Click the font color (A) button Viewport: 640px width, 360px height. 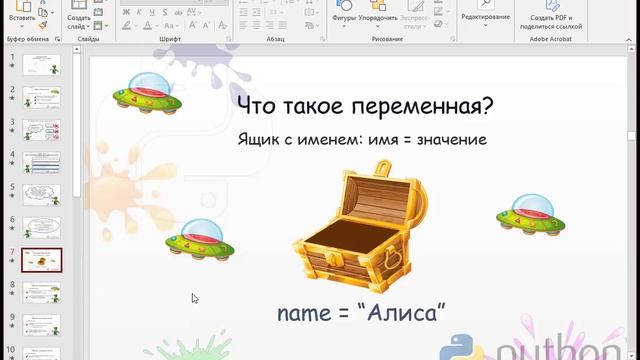pyautogui.click(x=148, y=25)
